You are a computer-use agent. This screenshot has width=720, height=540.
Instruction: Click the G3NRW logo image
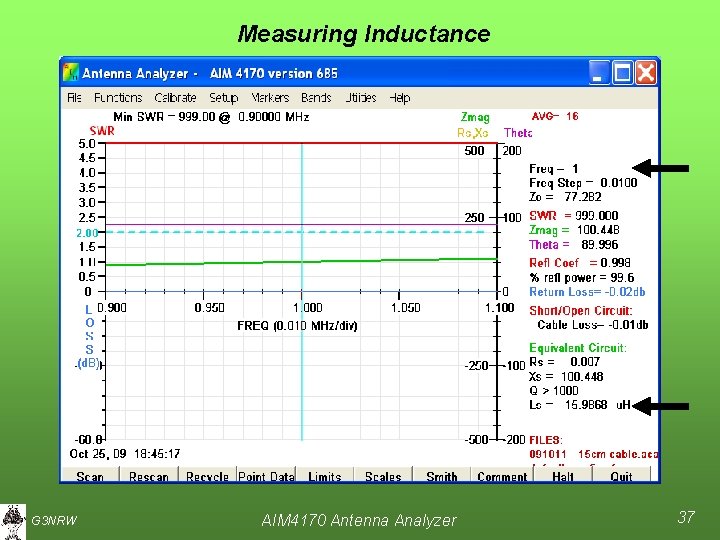coord(13,522)
